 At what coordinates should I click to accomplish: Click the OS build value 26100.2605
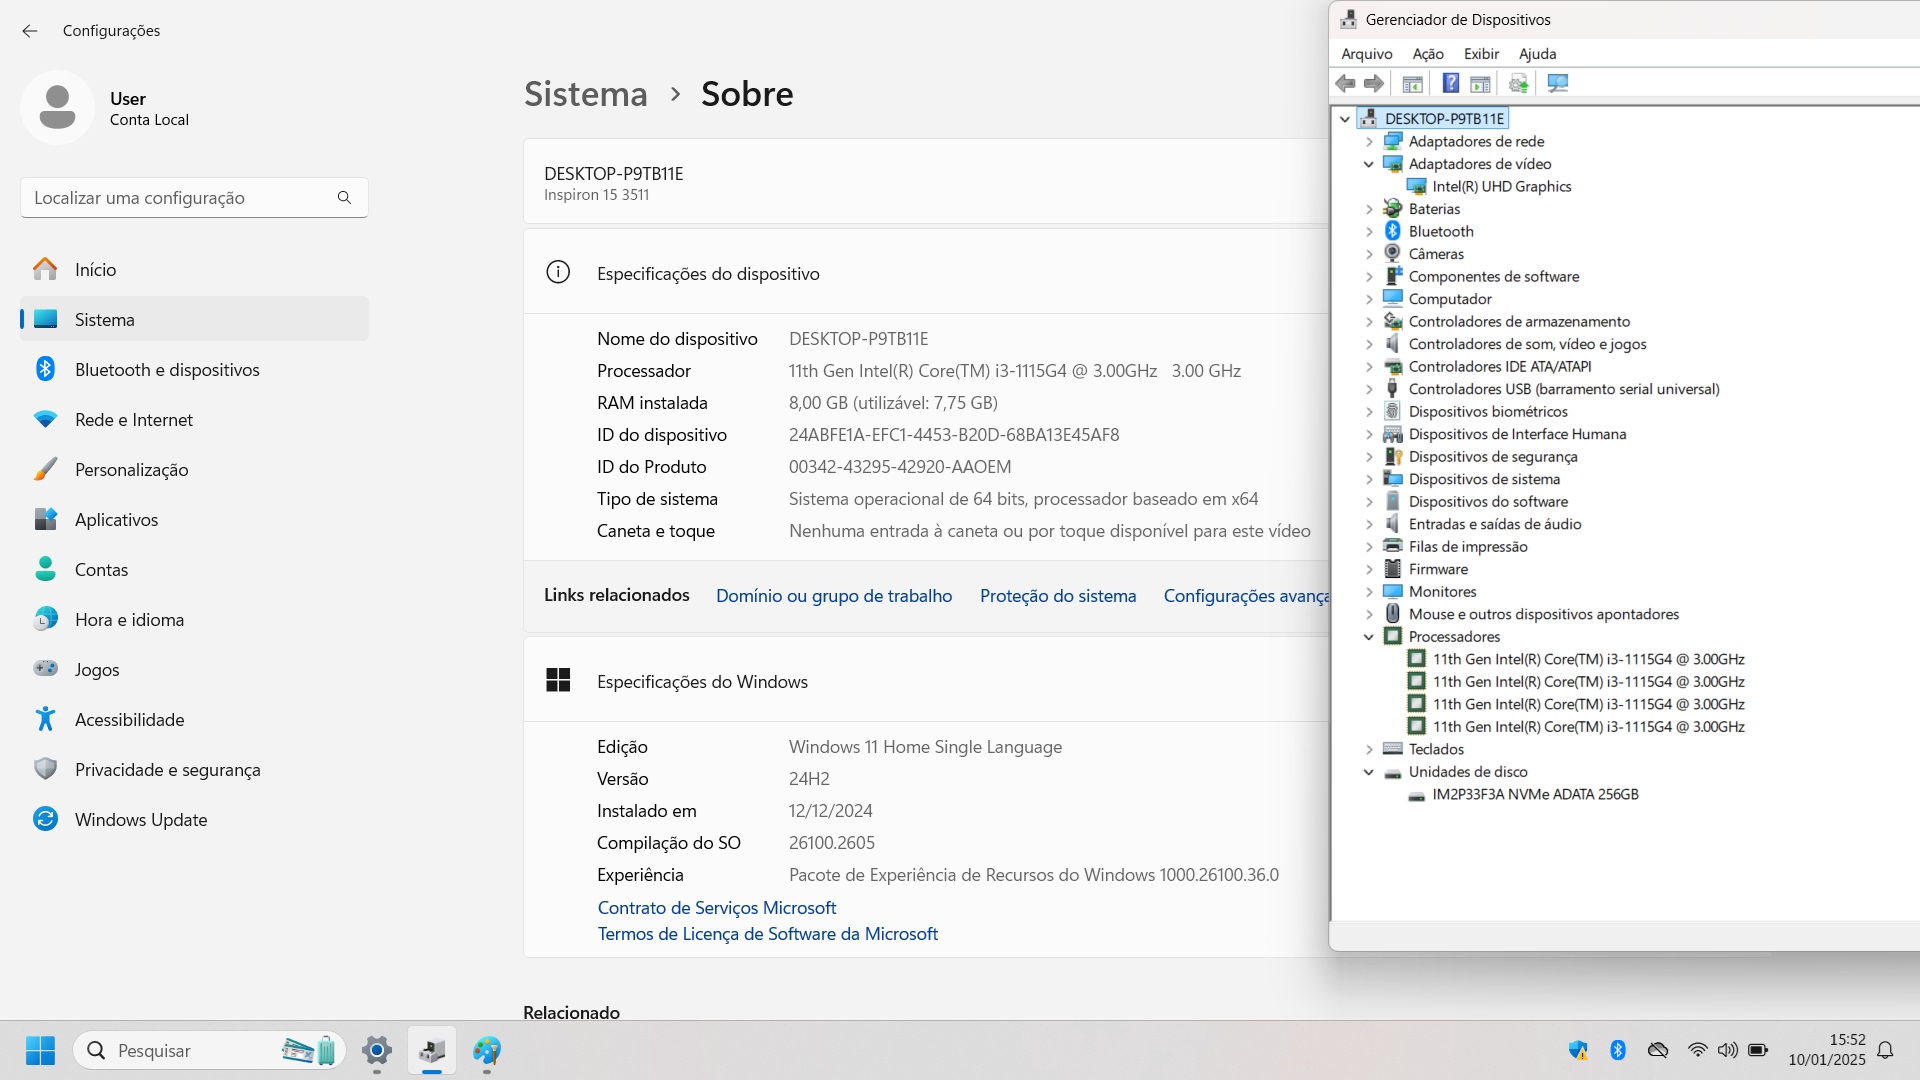click(x=832, y=843)
